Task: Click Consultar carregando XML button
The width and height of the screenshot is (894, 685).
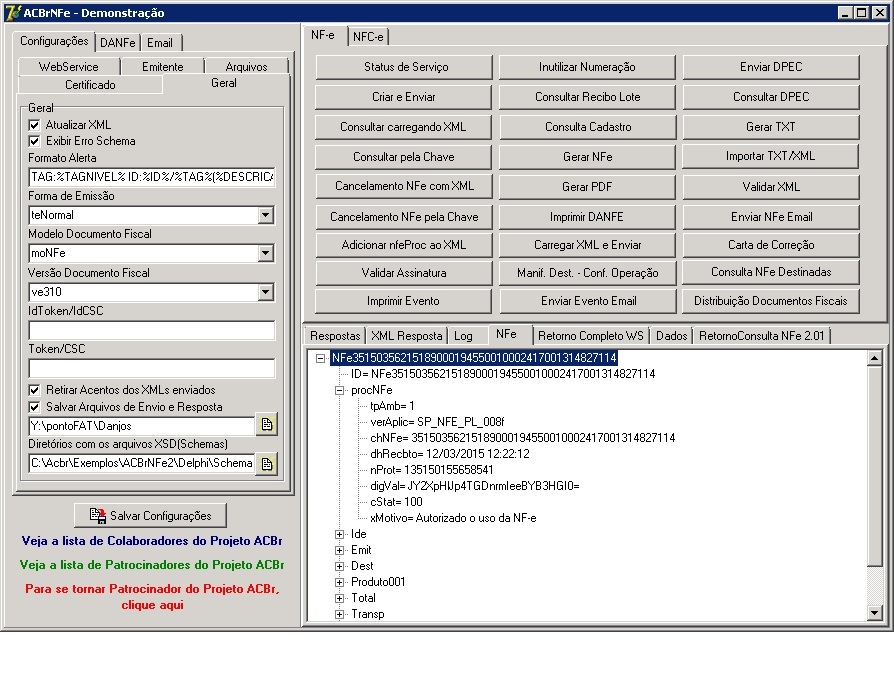Action: (404, 127)
